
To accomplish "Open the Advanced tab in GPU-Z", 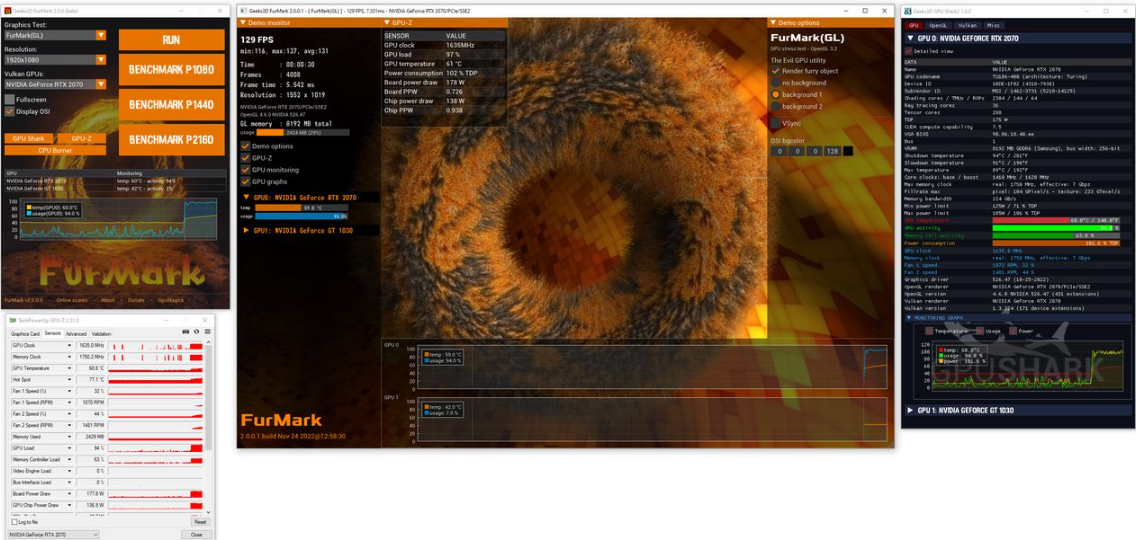I will click(76, 333).
